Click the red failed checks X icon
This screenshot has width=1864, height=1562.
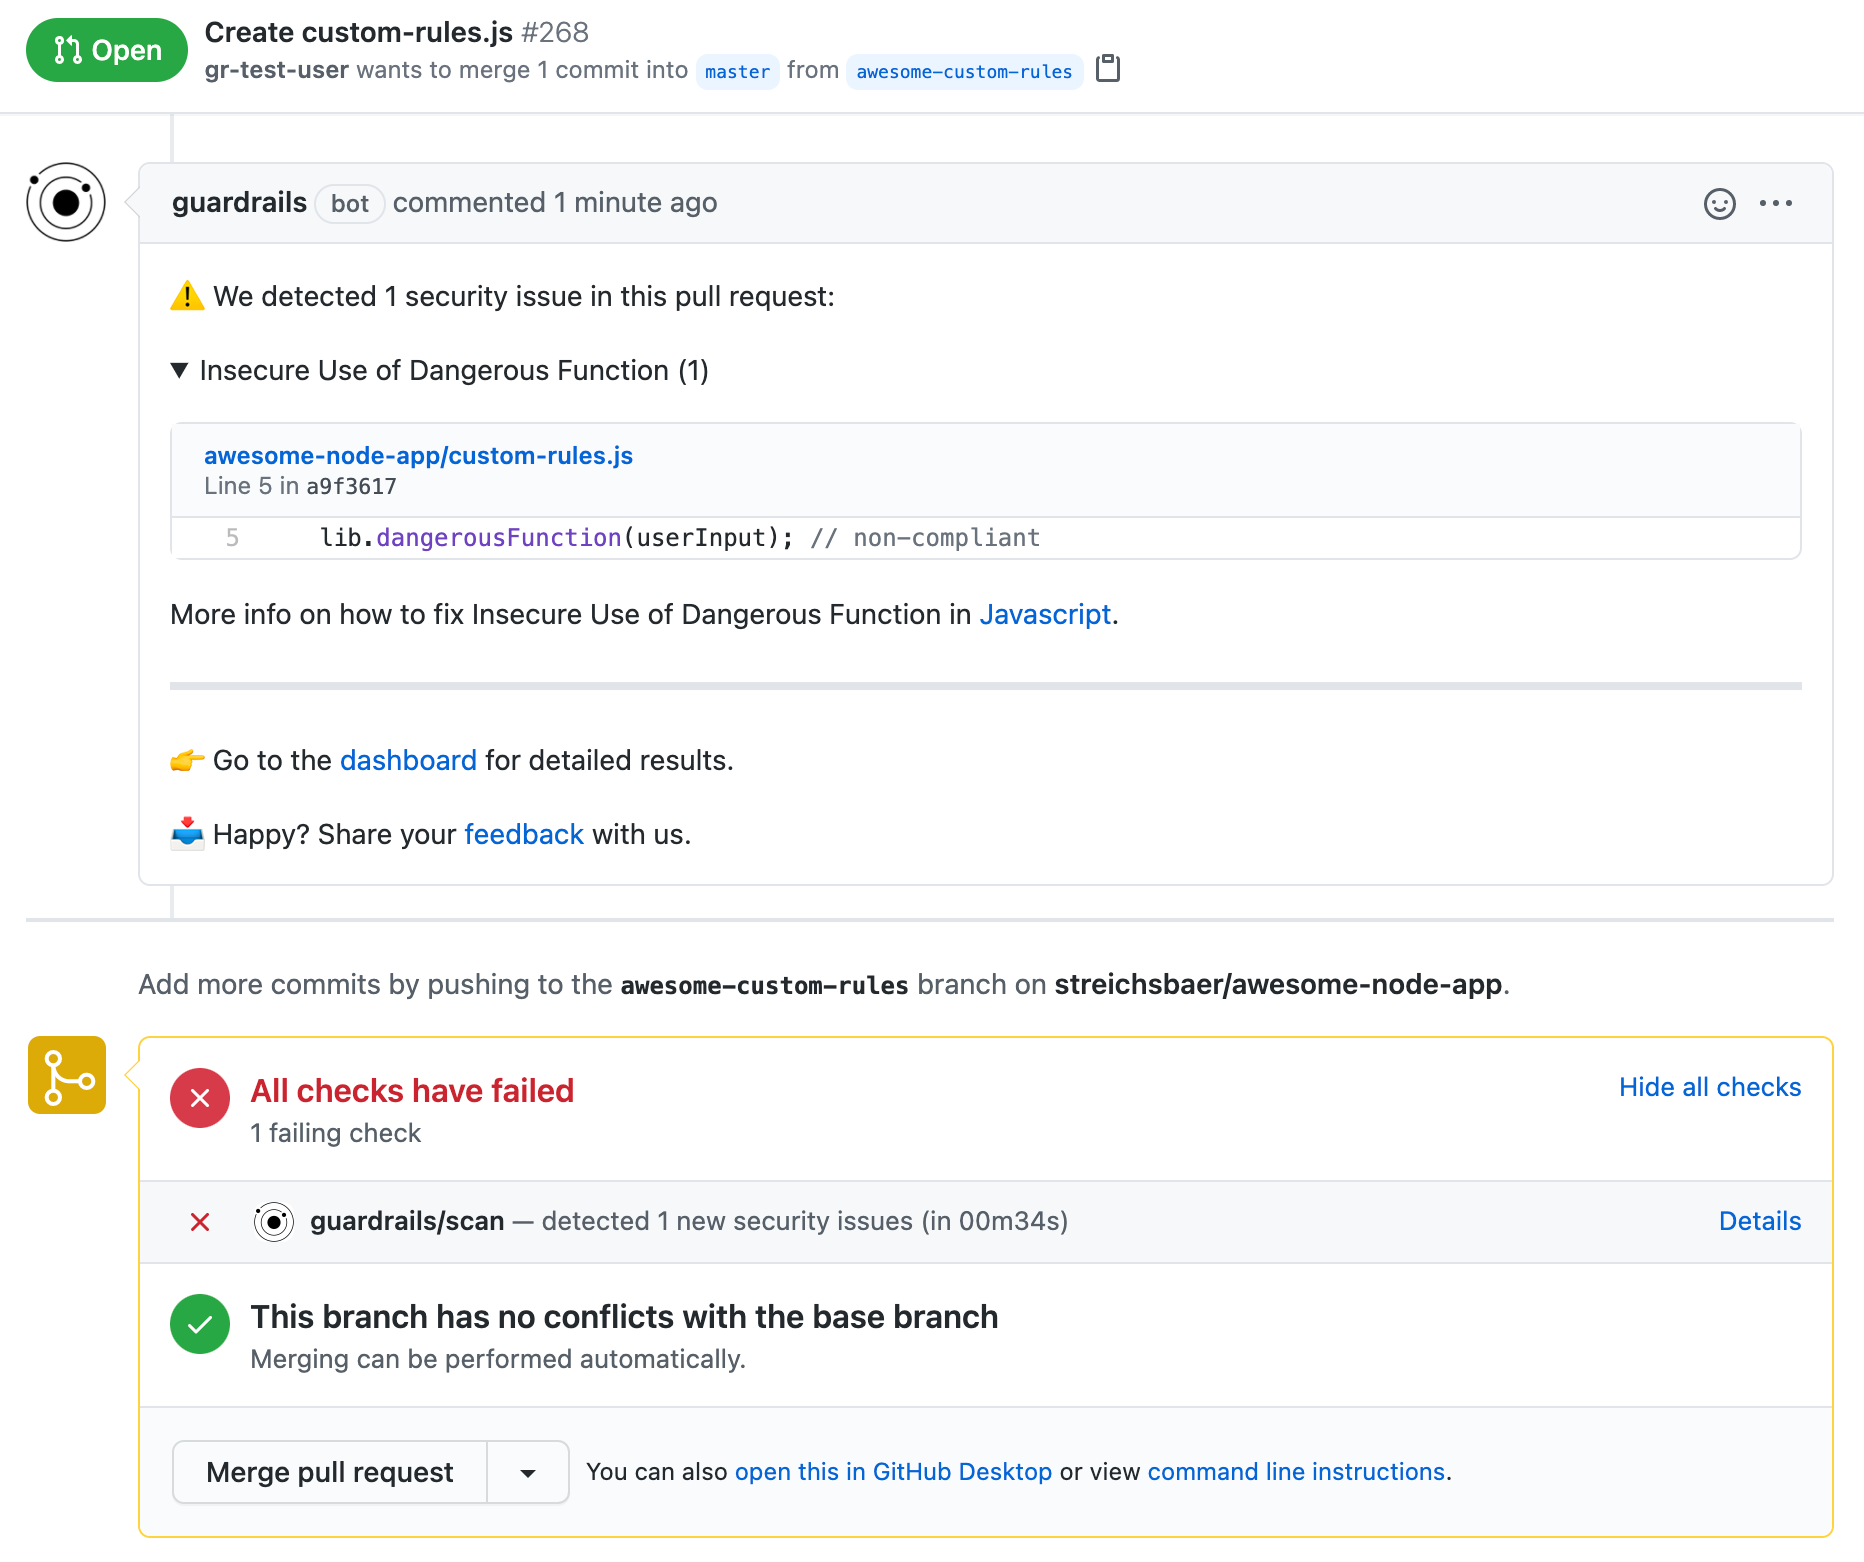tap(200, 1098)
